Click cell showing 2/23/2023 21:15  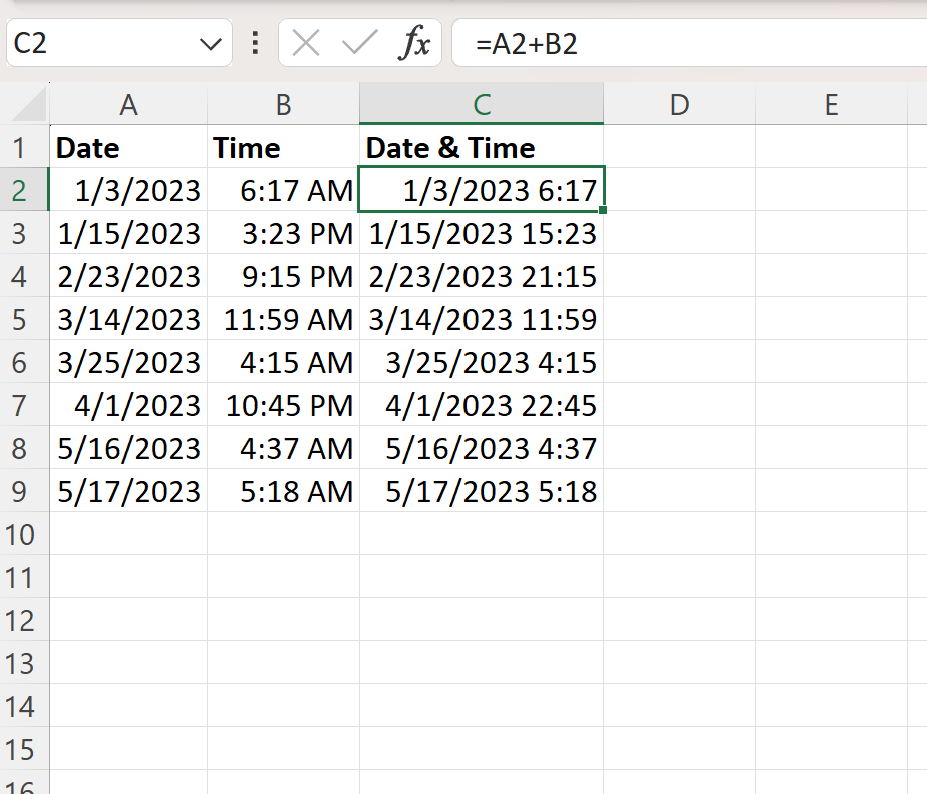(x=481, y=276)
